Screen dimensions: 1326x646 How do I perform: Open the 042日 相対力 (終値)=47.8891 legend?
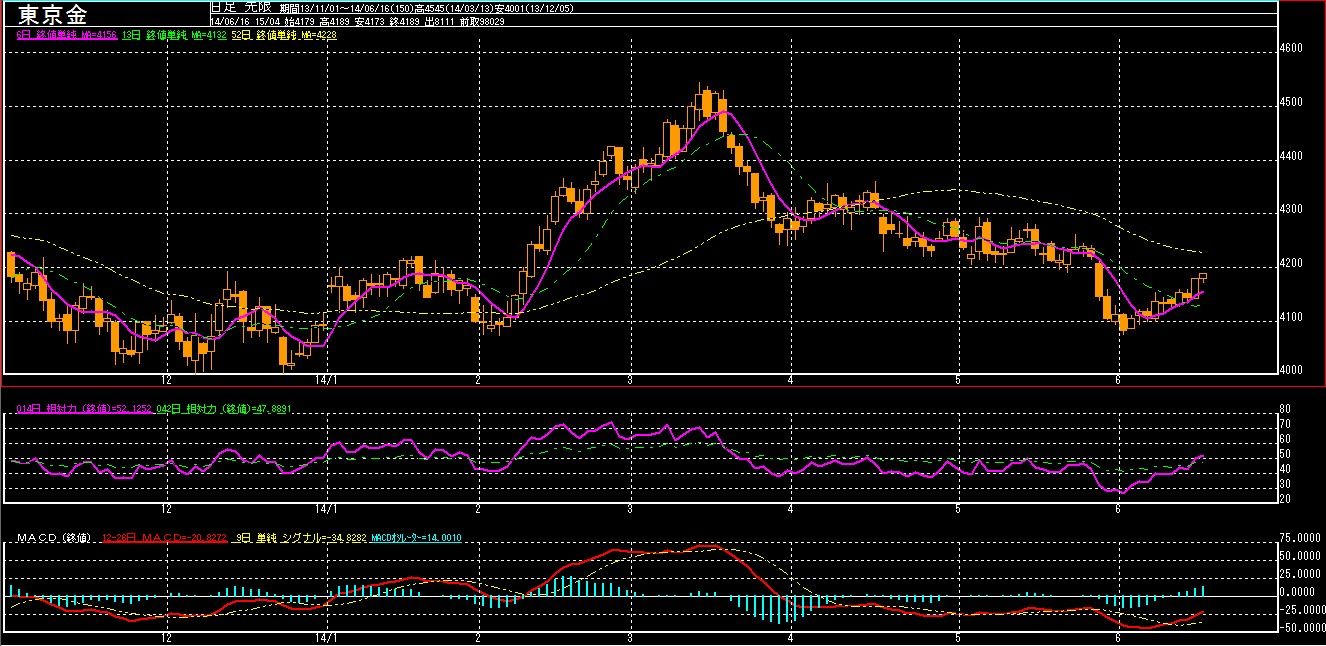[x=226, y=409]
